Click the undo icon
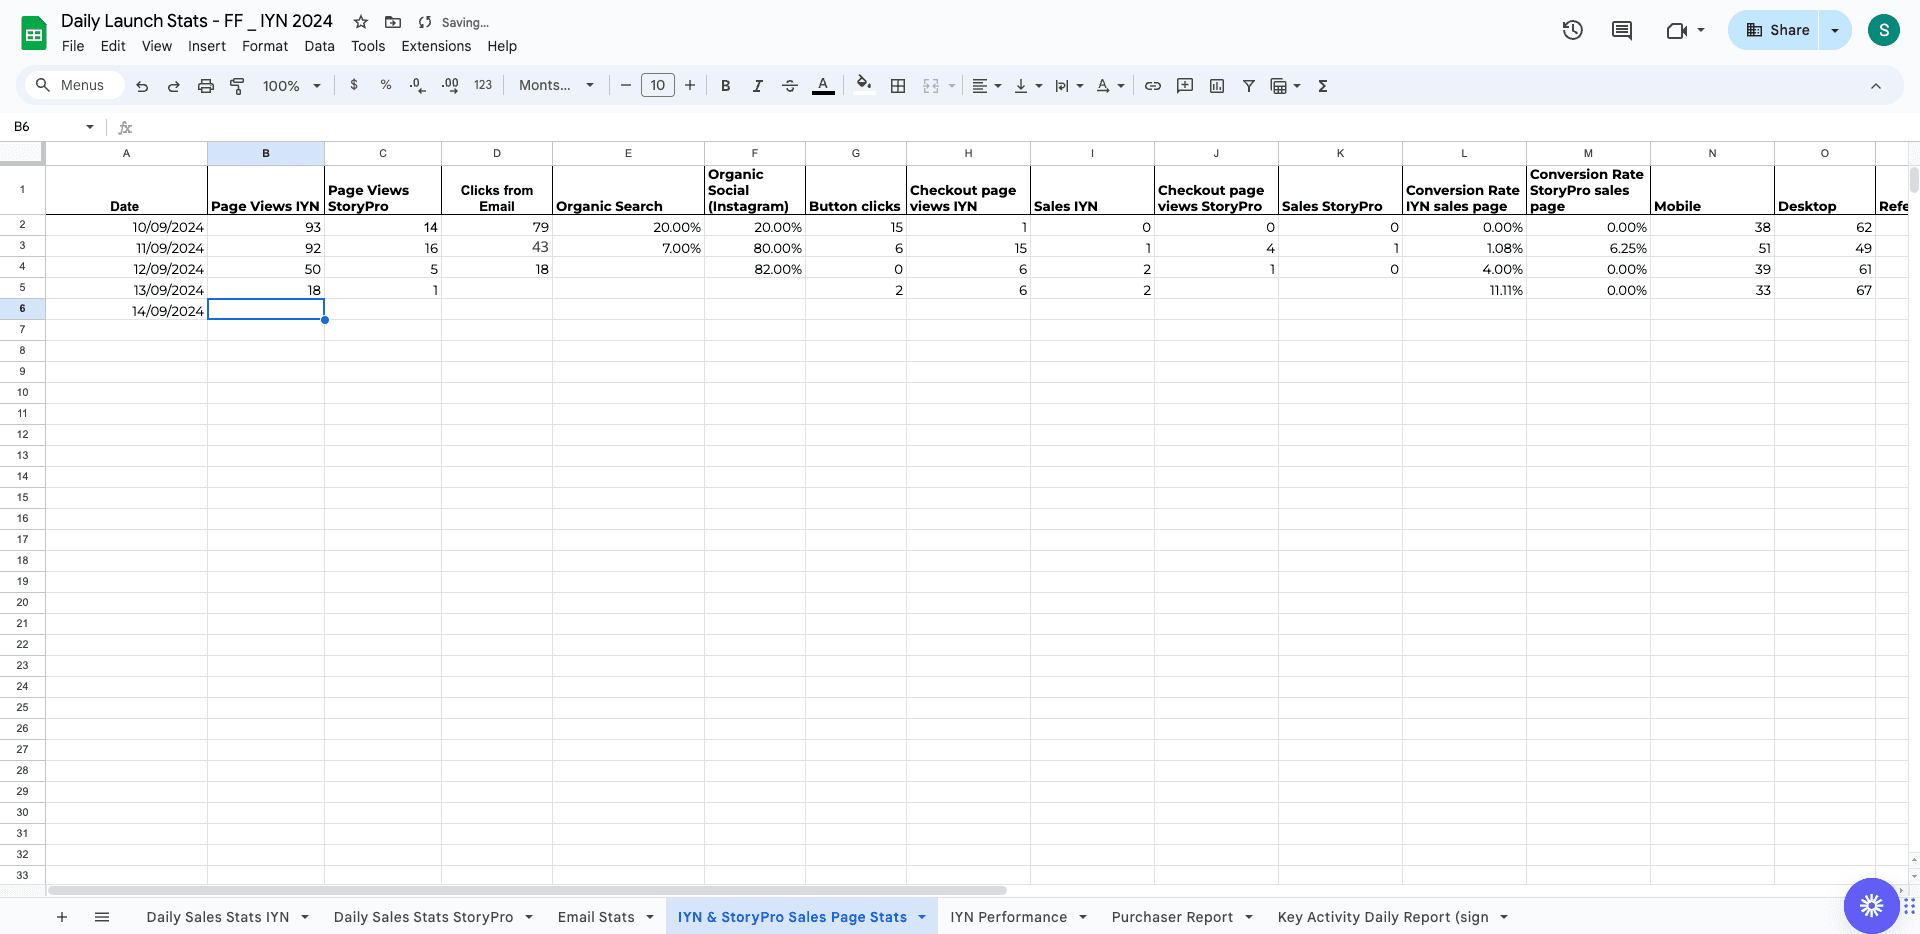1920x934 pixels. [142, 86]
